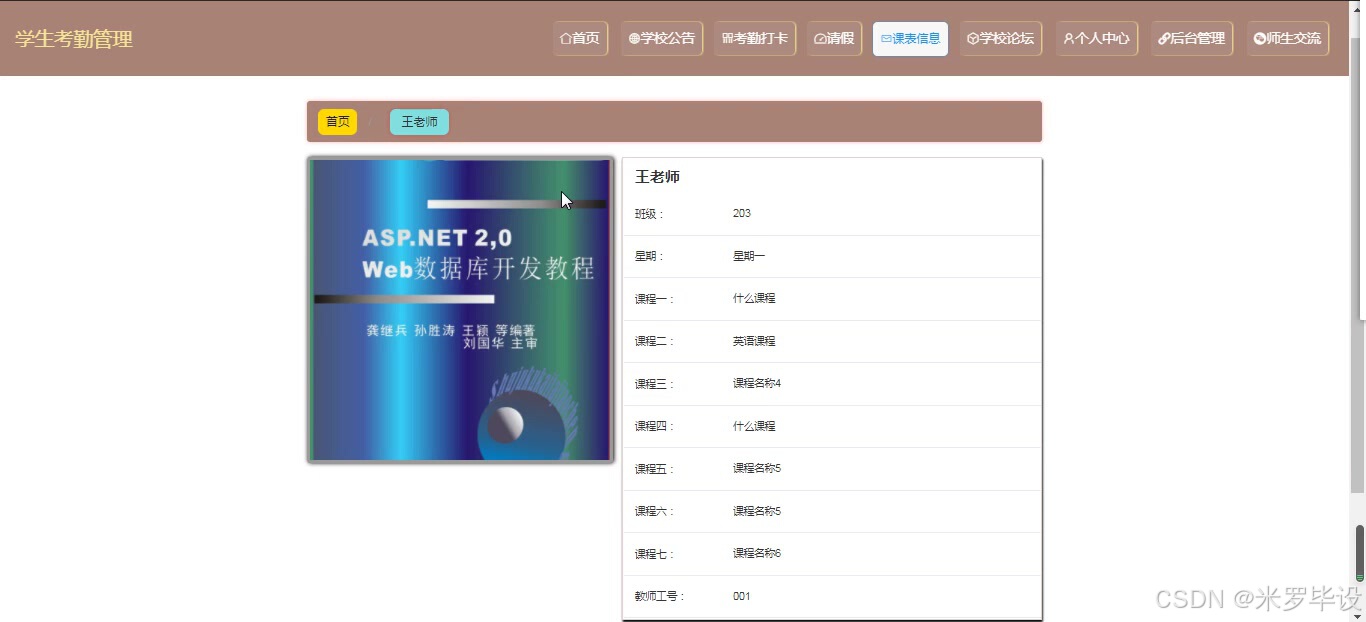Click the 课程二： label
This screenshot has height=622, width=1366.
tap(655, 341)
